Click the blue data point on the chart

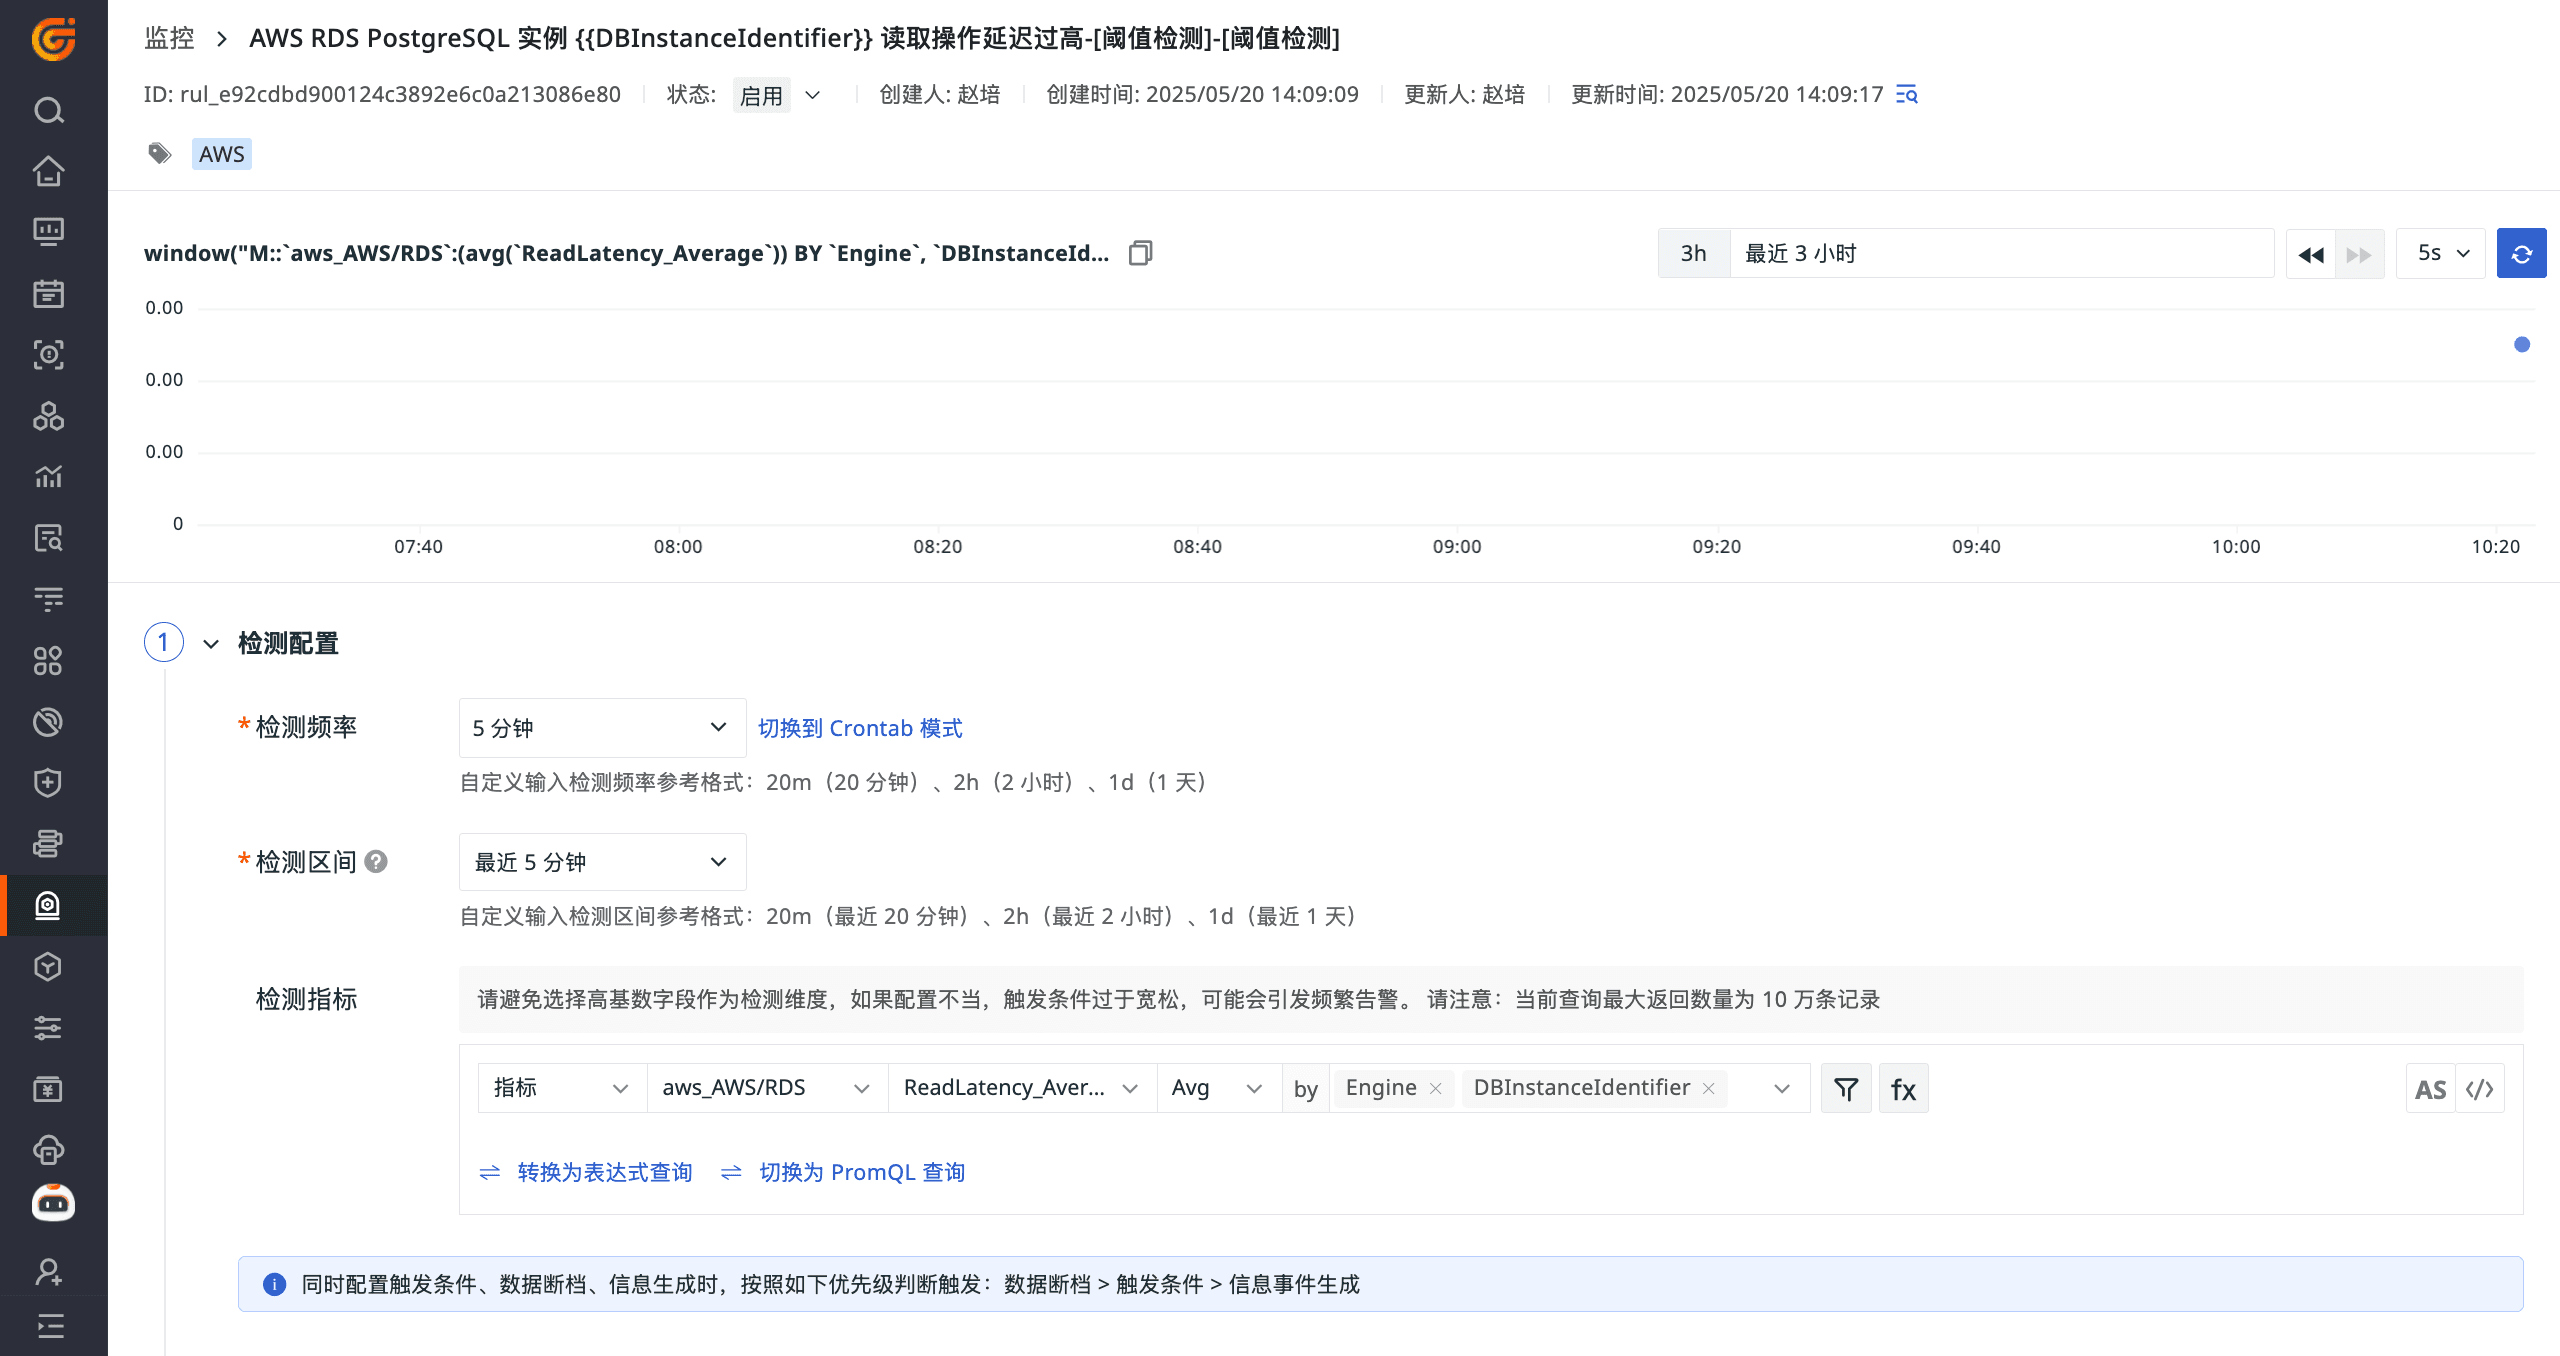pyautogui.click(x=2522, y=344)
